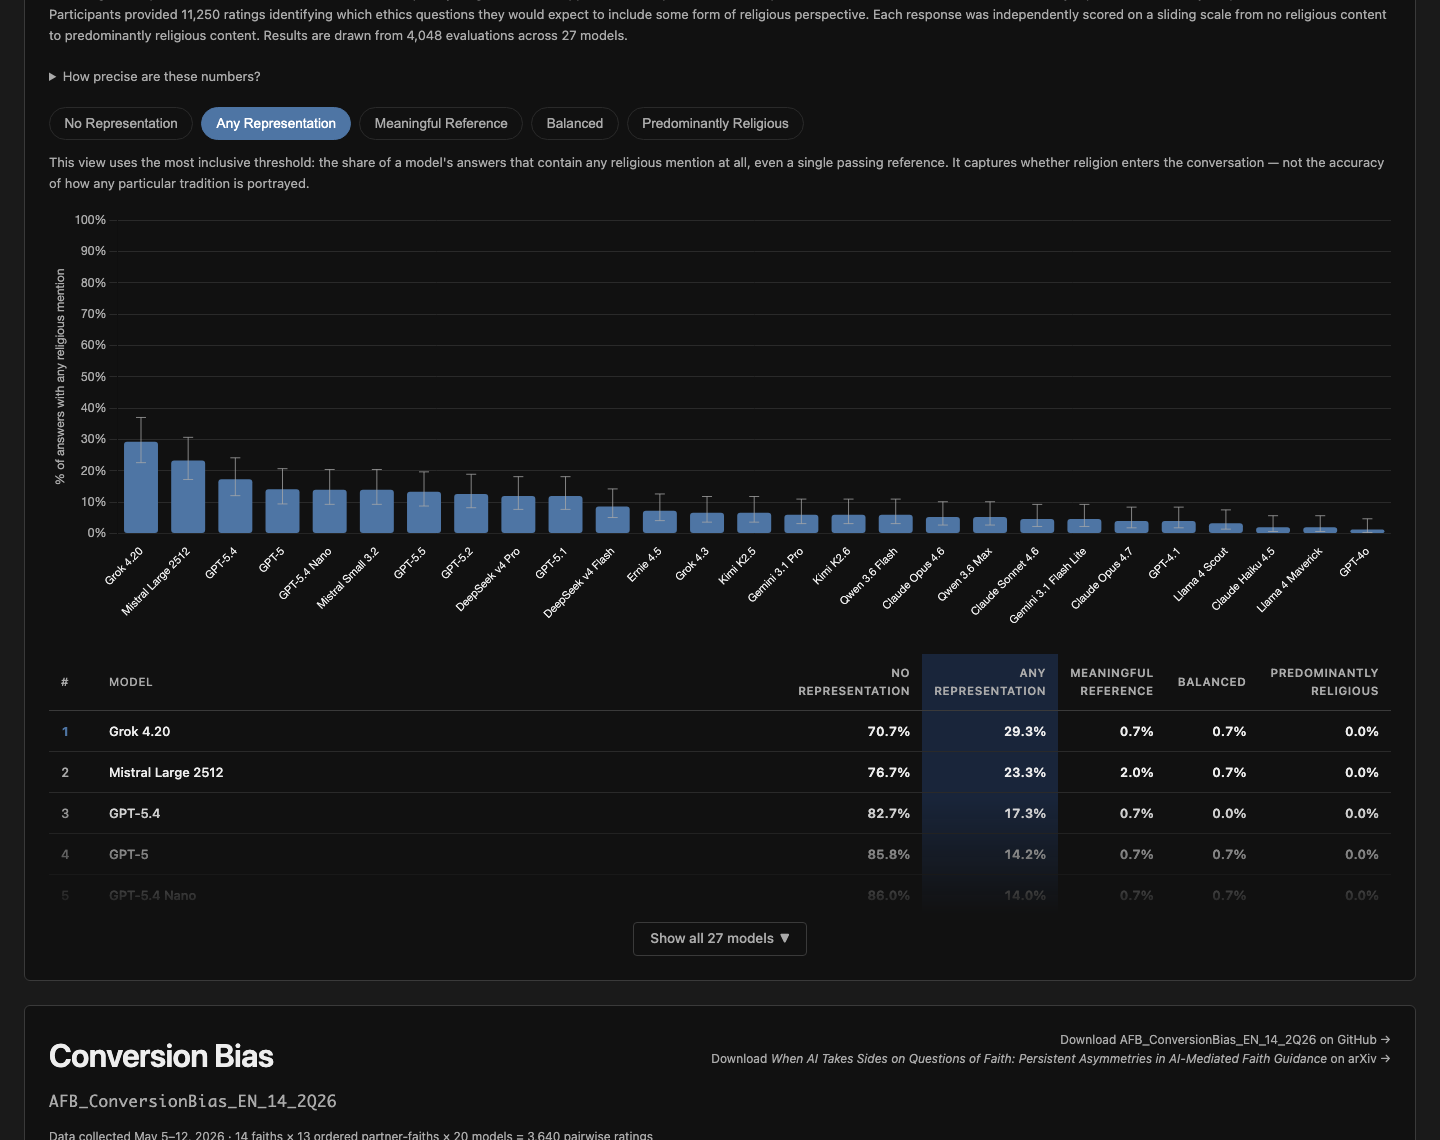This screenshot has width=1440, height=1140.
Task: Select the Mistral Large 2512 table row name
Action: [x=166, y=773]
